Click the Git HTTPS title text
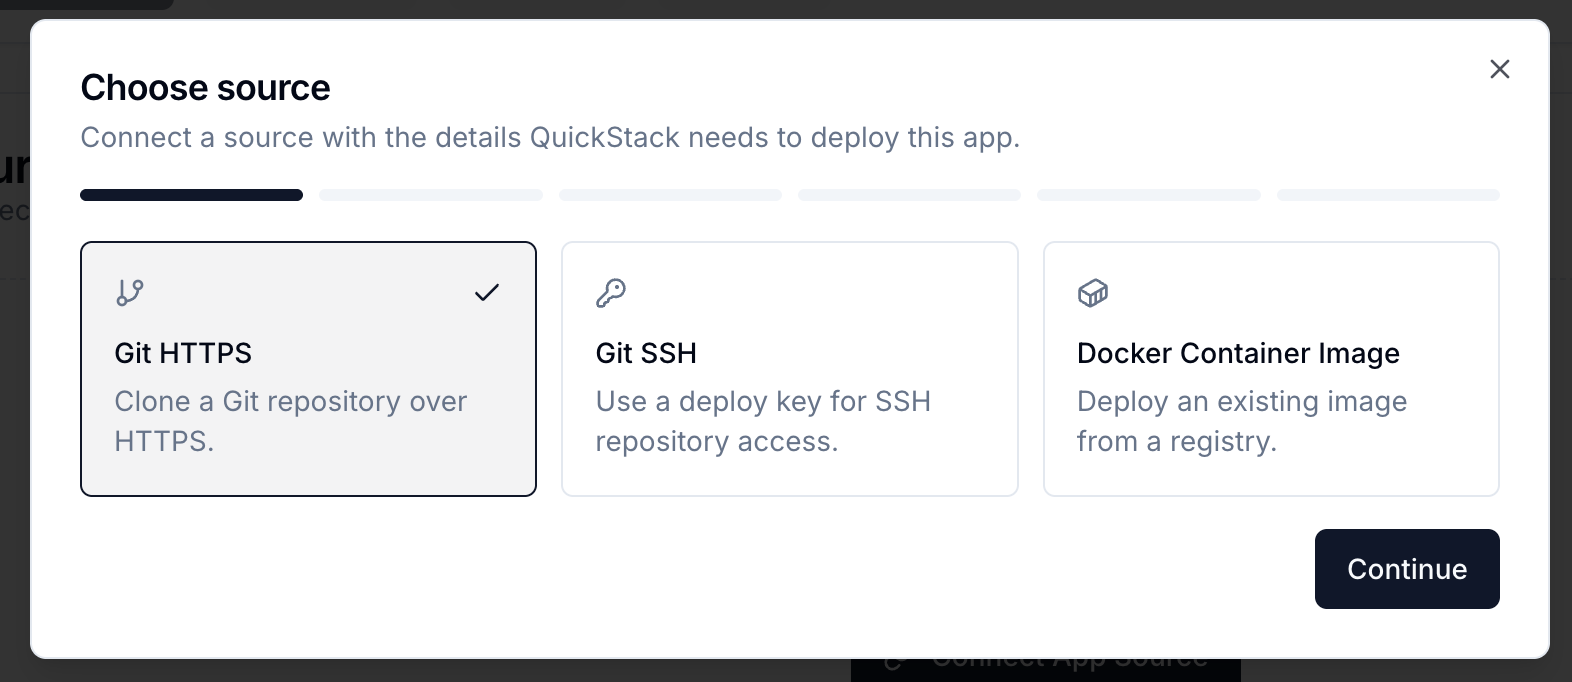1572x682 pixels. tap(183, 353)
